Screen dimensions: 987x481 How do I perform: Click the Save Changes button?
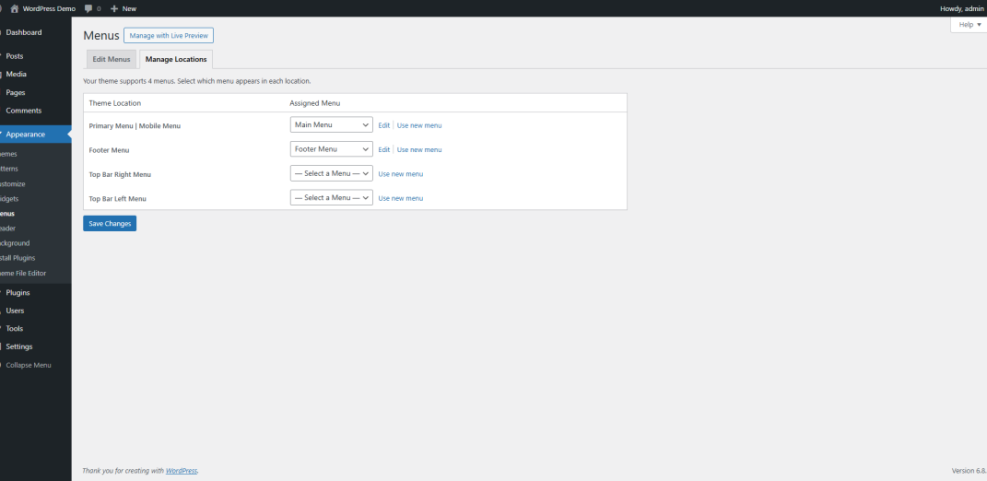click(x=110, y=224)
